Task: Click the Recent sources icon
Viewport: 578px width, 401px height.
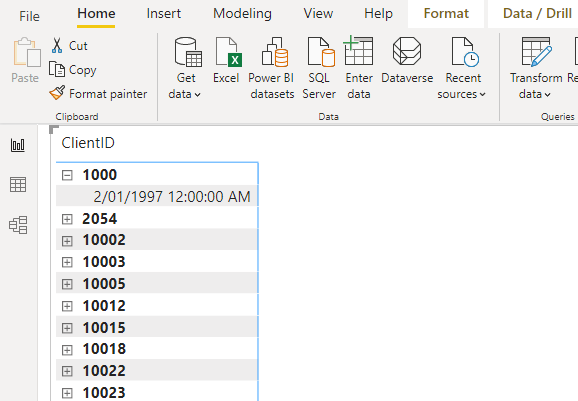Action: tap(465, 52)
